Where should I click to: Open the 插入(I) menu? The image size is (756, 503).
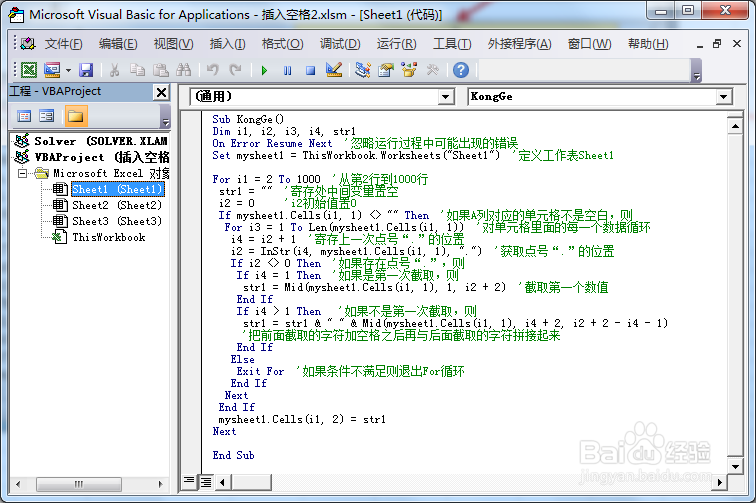(228, 44)
